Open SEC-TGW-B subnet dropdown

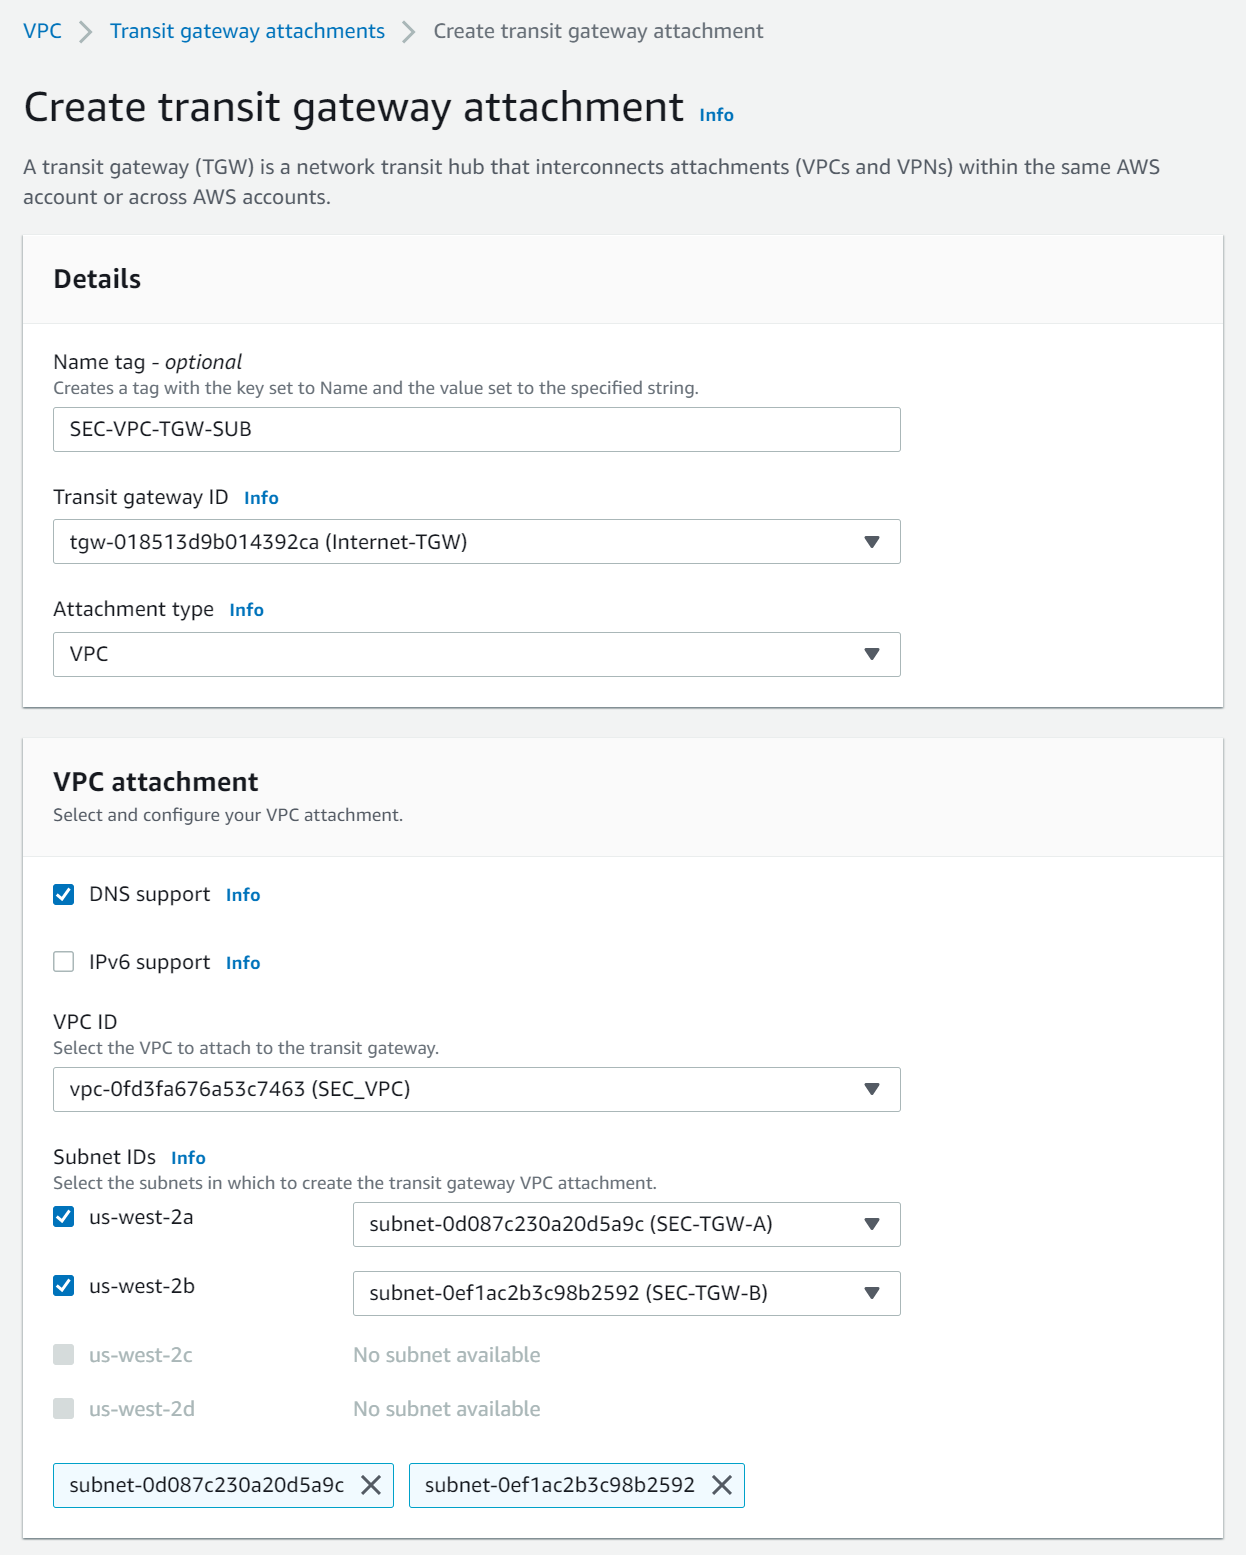pos(626,1293)
